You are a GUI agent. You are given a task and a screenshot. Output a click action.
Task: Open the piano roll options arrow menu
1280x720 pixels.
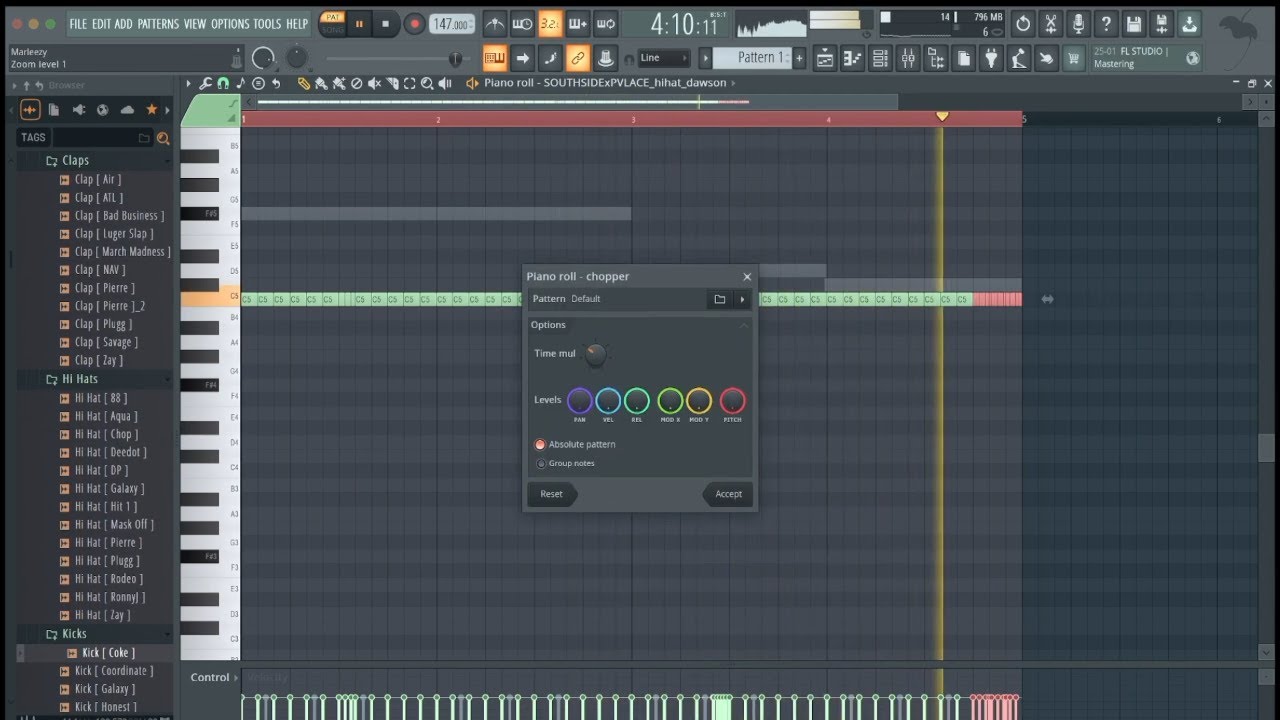[188, 83]
